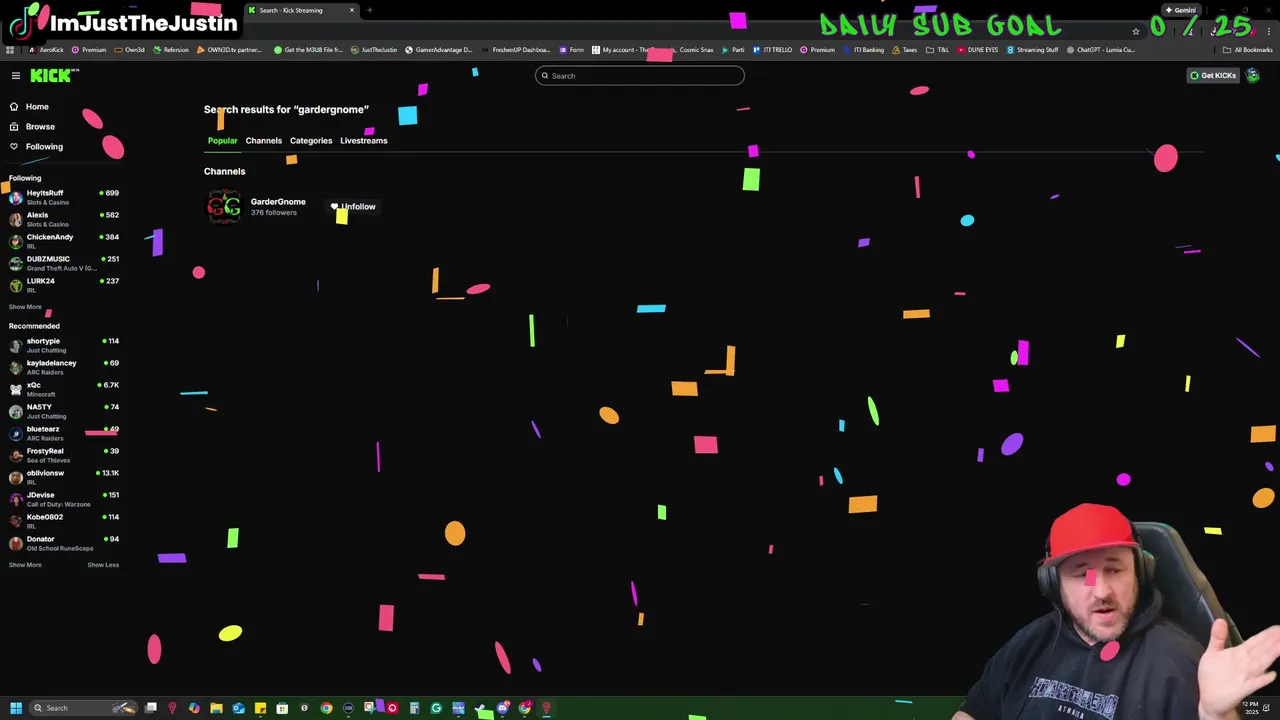The width and height of the screenshot is (1280, 720).
Task: Open the user avatar menu
Action: 1253,76
